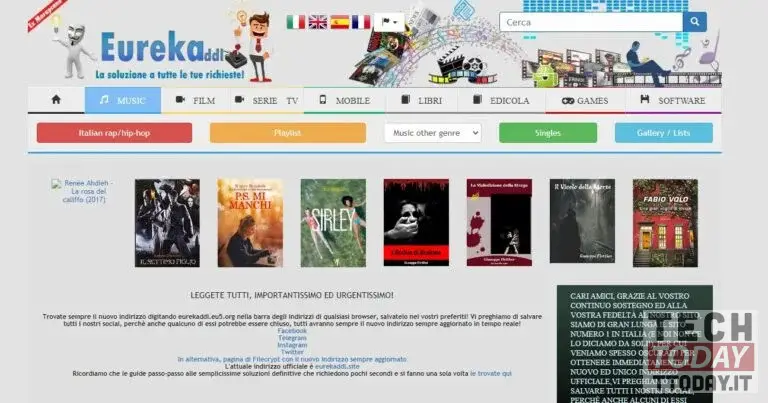Click the Twitter link
768x403 pixels.
pos(292,352)
